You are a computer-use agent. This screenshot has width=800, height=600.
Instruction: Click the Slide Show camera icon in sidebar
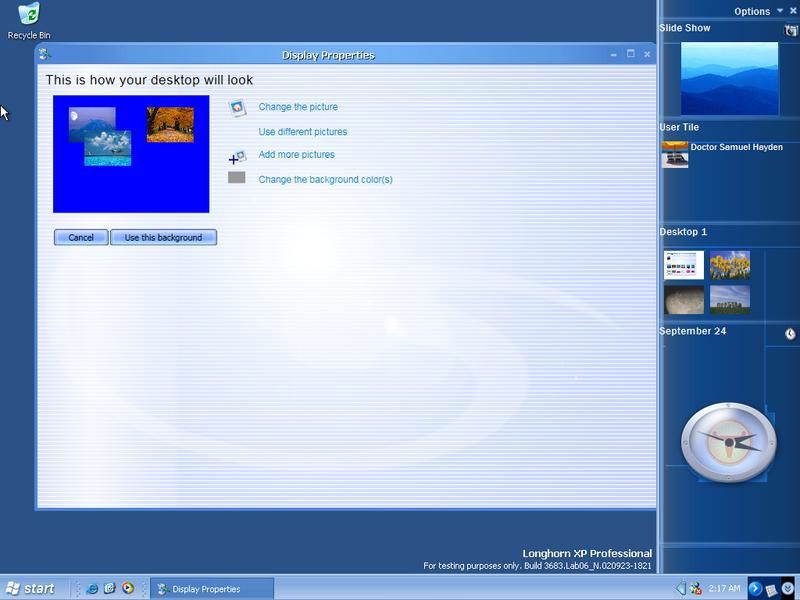[790, 30]
